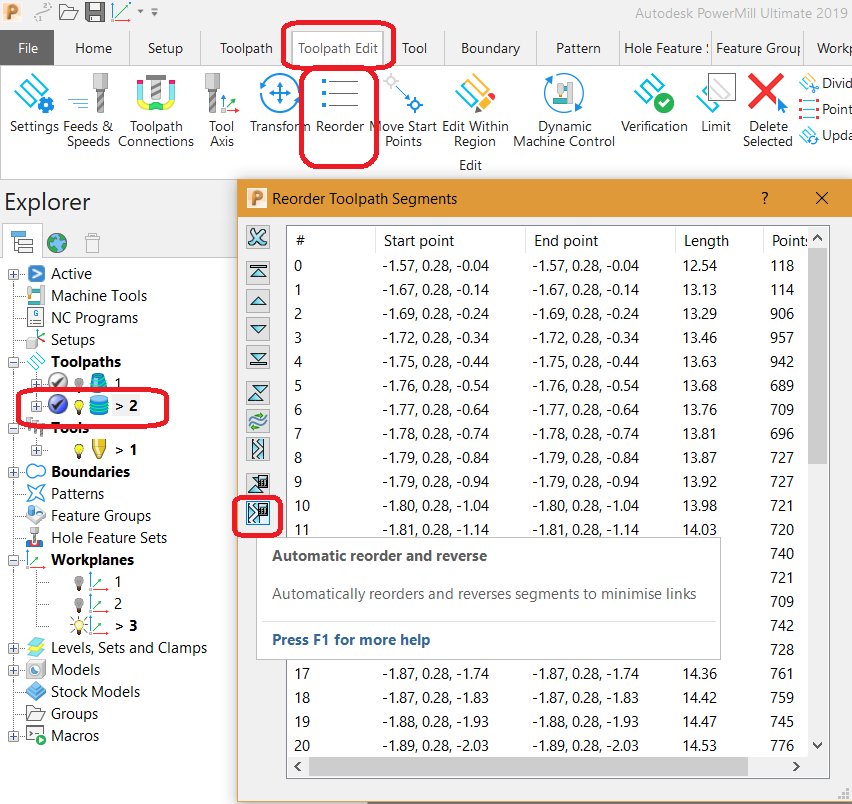
Task: Toggle the lightbulb visibility on toolpath 2
Action: pyautogui.click(x=77, y=407)
